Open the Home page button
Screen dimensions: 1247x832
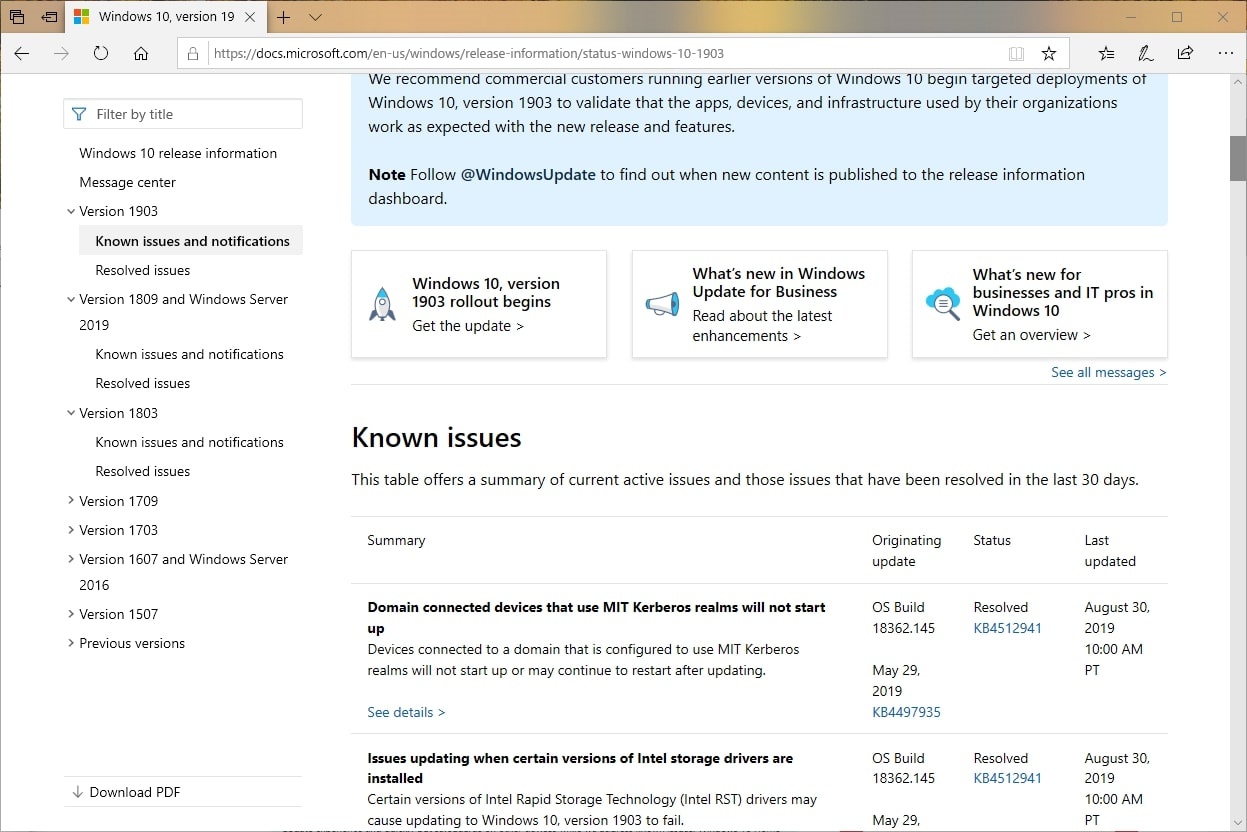pyautogui.click(x=141, y=53)
